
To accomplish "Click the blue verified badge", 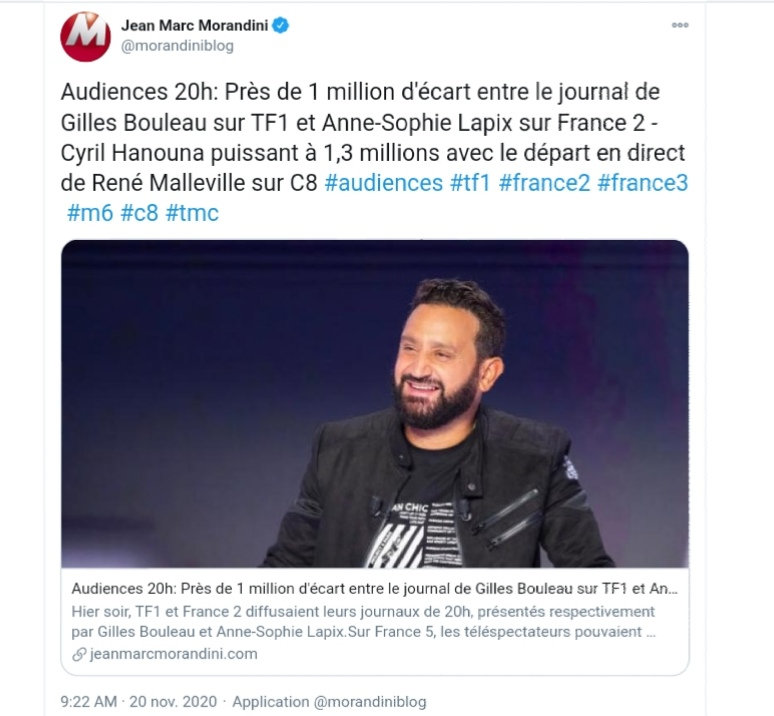I will coord(281,26).
